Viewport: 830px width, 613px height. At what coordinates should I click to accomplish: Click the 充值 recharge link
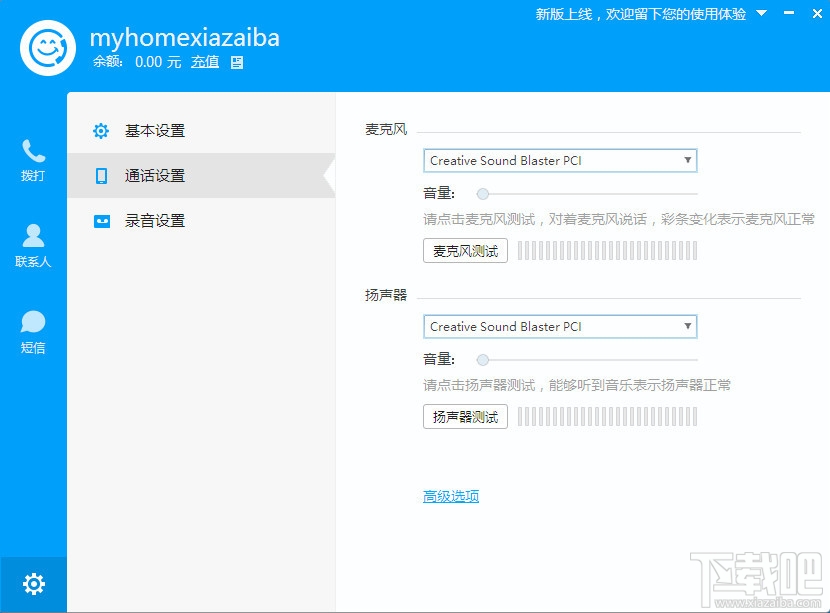point(205,62)
